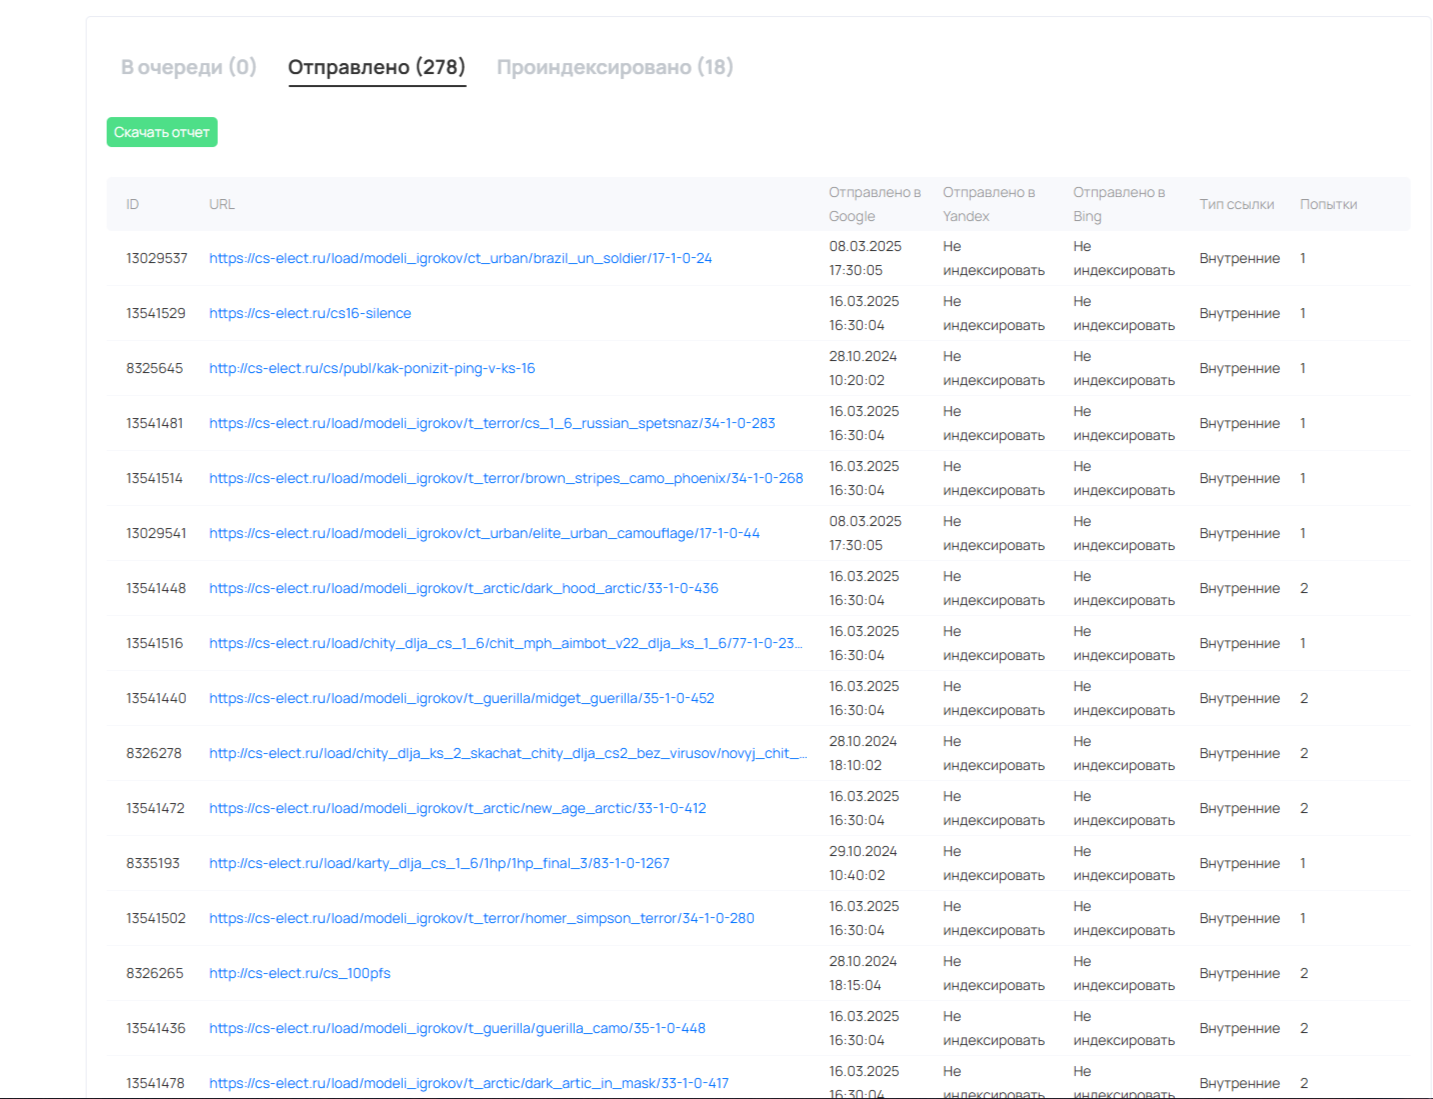Click Google date in cs16-silence row
The height and width of the screenshot is (1099, 1433).
[x=864, y=313]
